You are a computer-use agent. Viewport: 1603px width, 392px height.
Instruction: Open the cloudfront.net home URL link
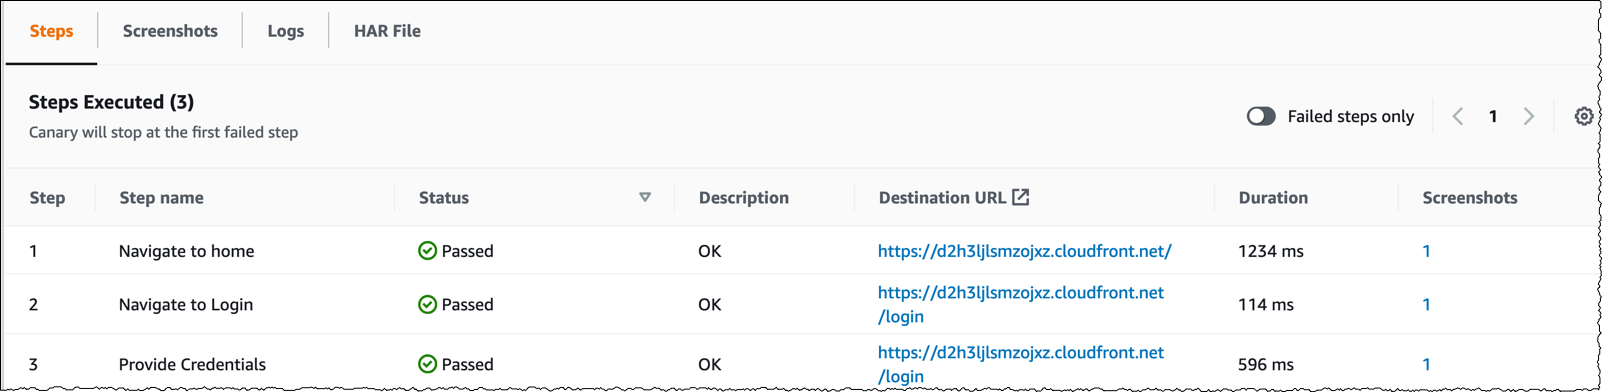point(1024,251)
